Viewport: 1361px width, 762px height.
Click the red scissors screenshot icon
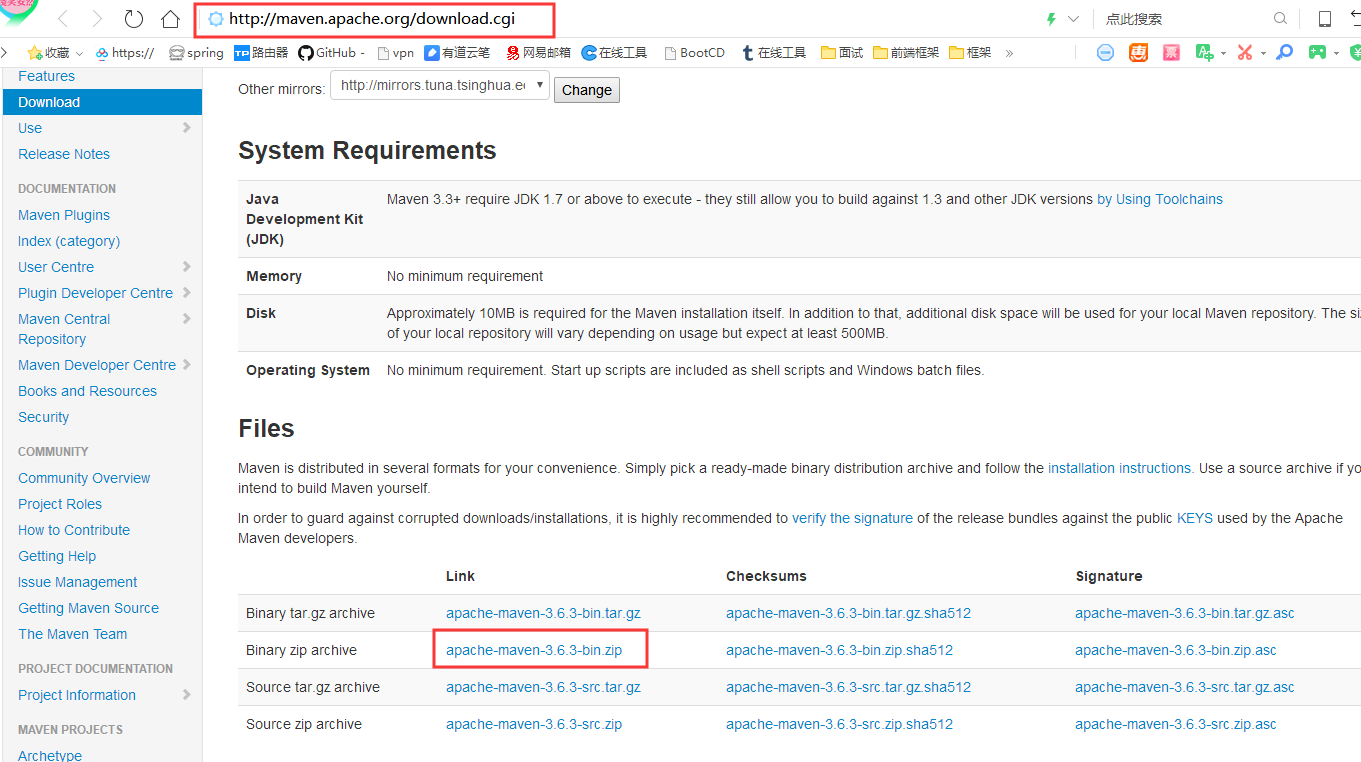[1245, 53]
